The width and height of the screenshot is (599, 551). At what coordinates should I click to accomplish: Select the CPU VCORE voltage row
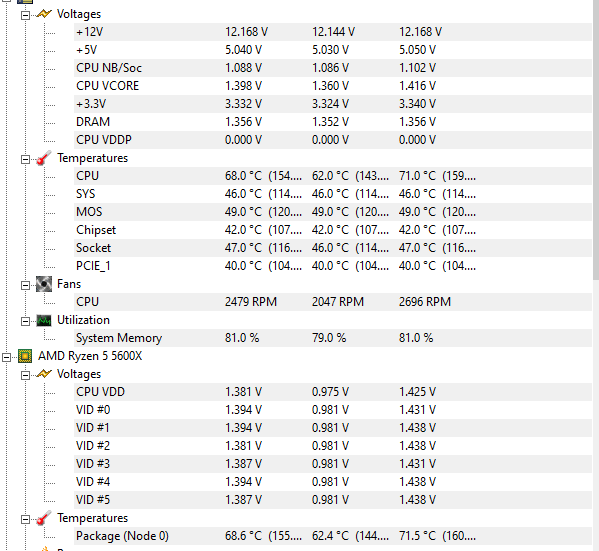click(333, 86)
